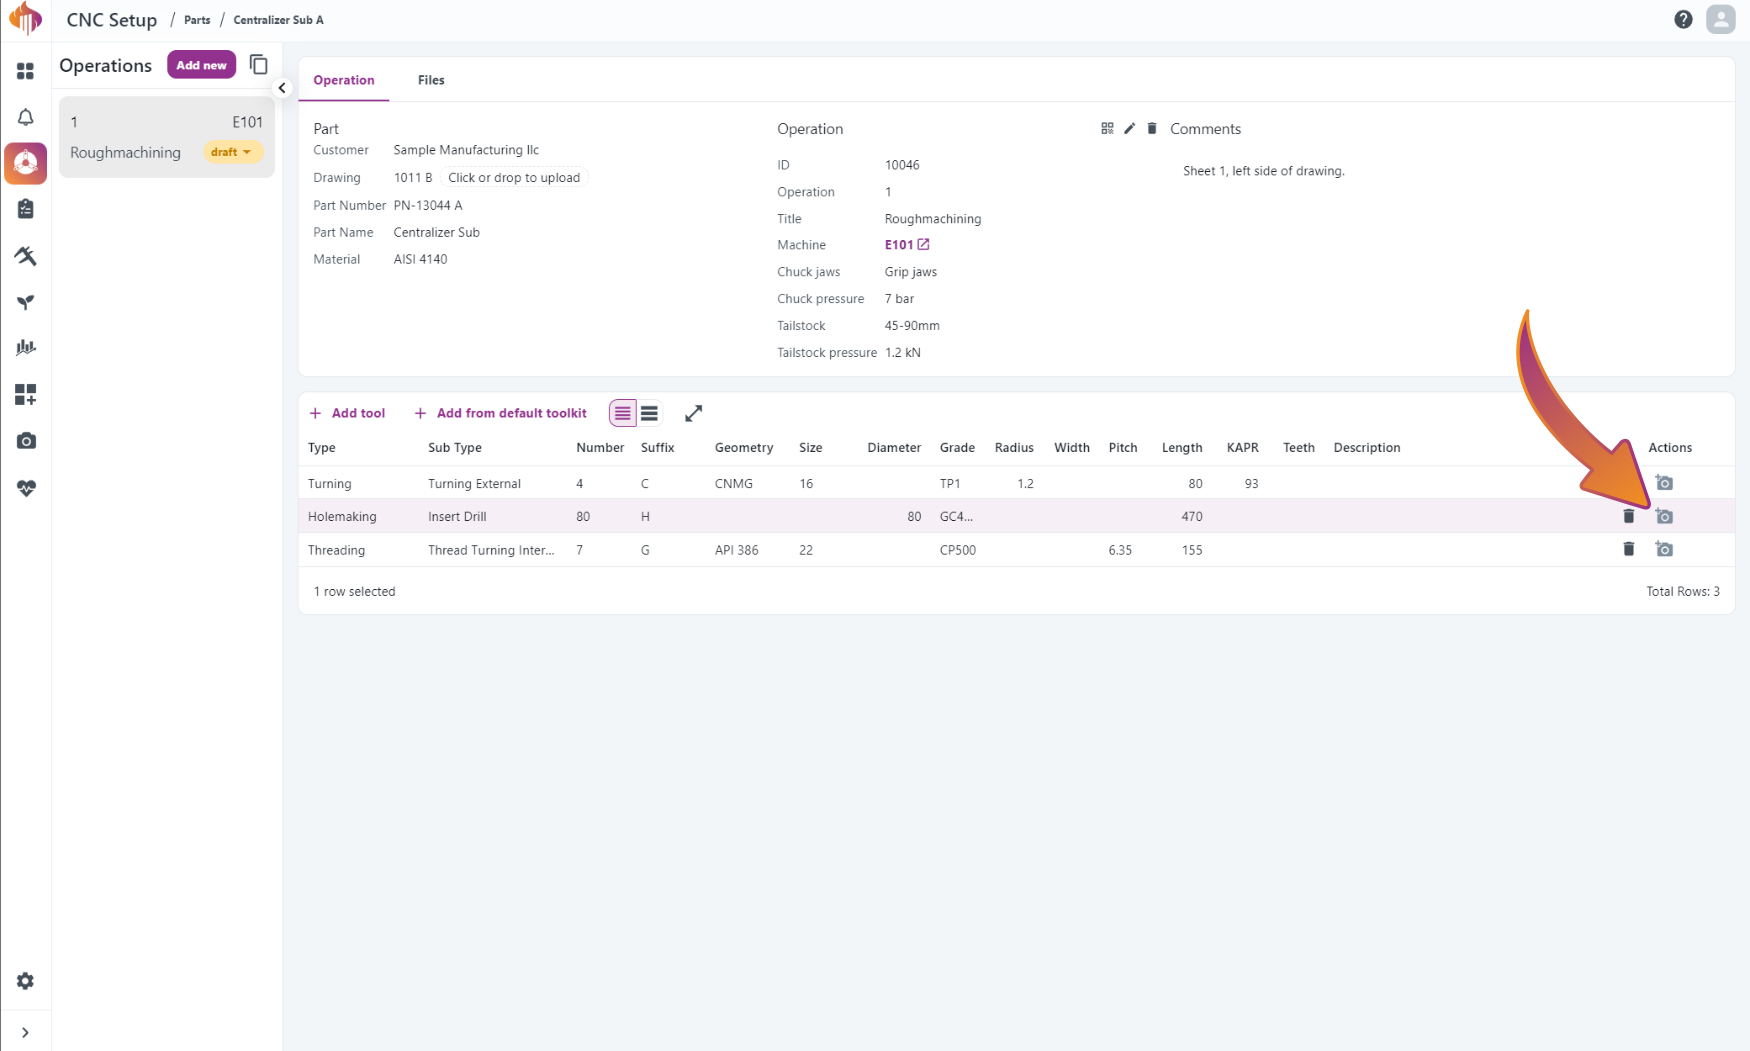Open the draft status dropdown
The image size is (1750, 1051).
tap(232, 152)
